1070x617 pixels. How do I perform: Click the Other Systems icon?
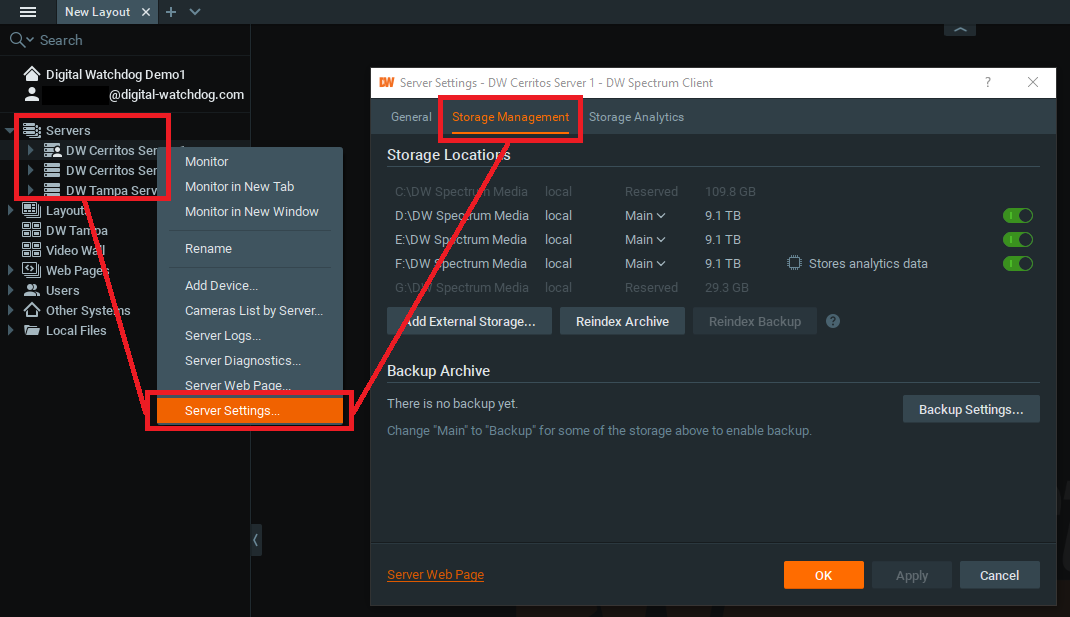(31, 310)
